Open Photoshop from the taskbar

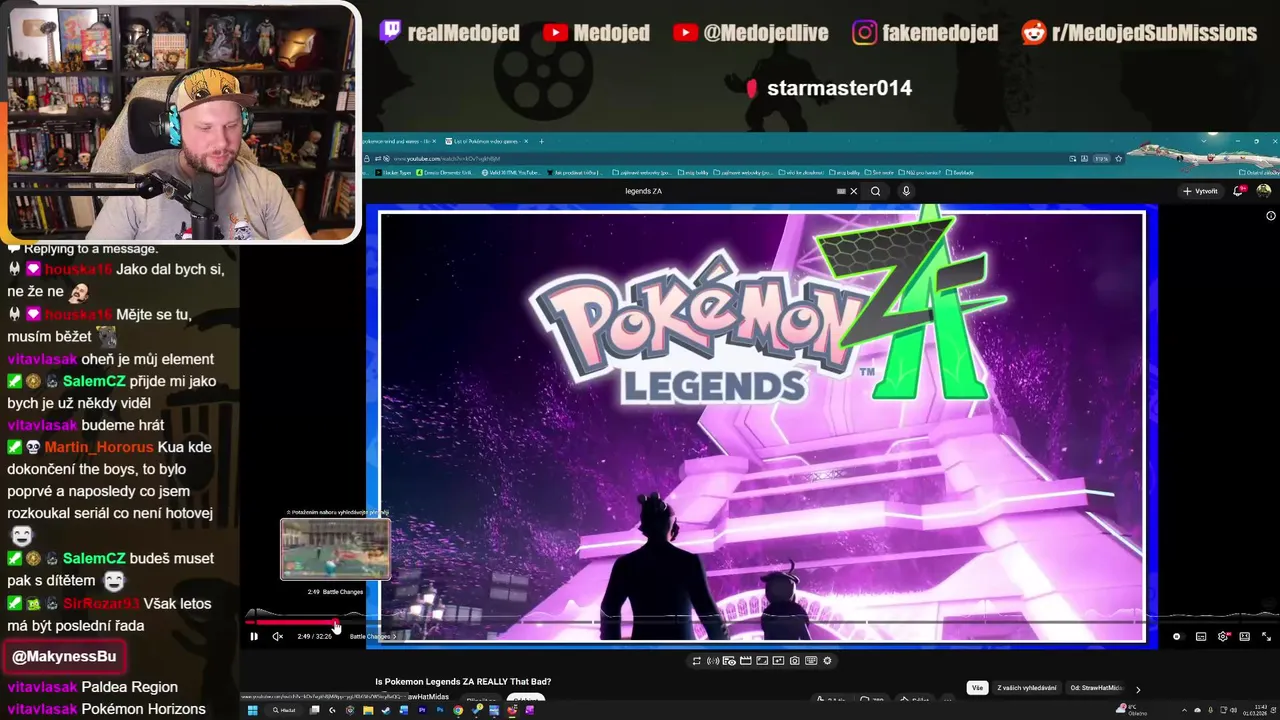click(x=440, y=710)
